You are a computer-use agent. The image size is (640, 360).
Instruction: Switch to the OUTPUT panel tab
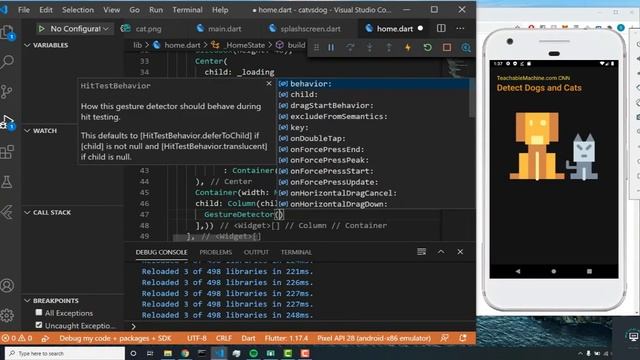[256, 252]
